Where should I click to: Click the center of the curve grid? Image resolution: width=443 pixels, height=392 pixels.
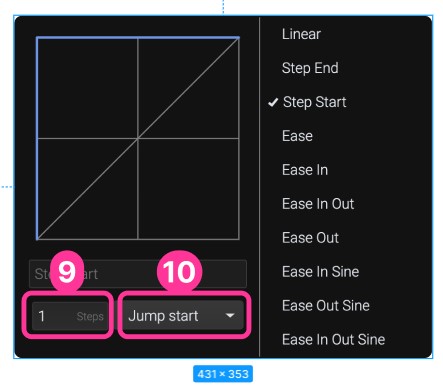(138, 138)
